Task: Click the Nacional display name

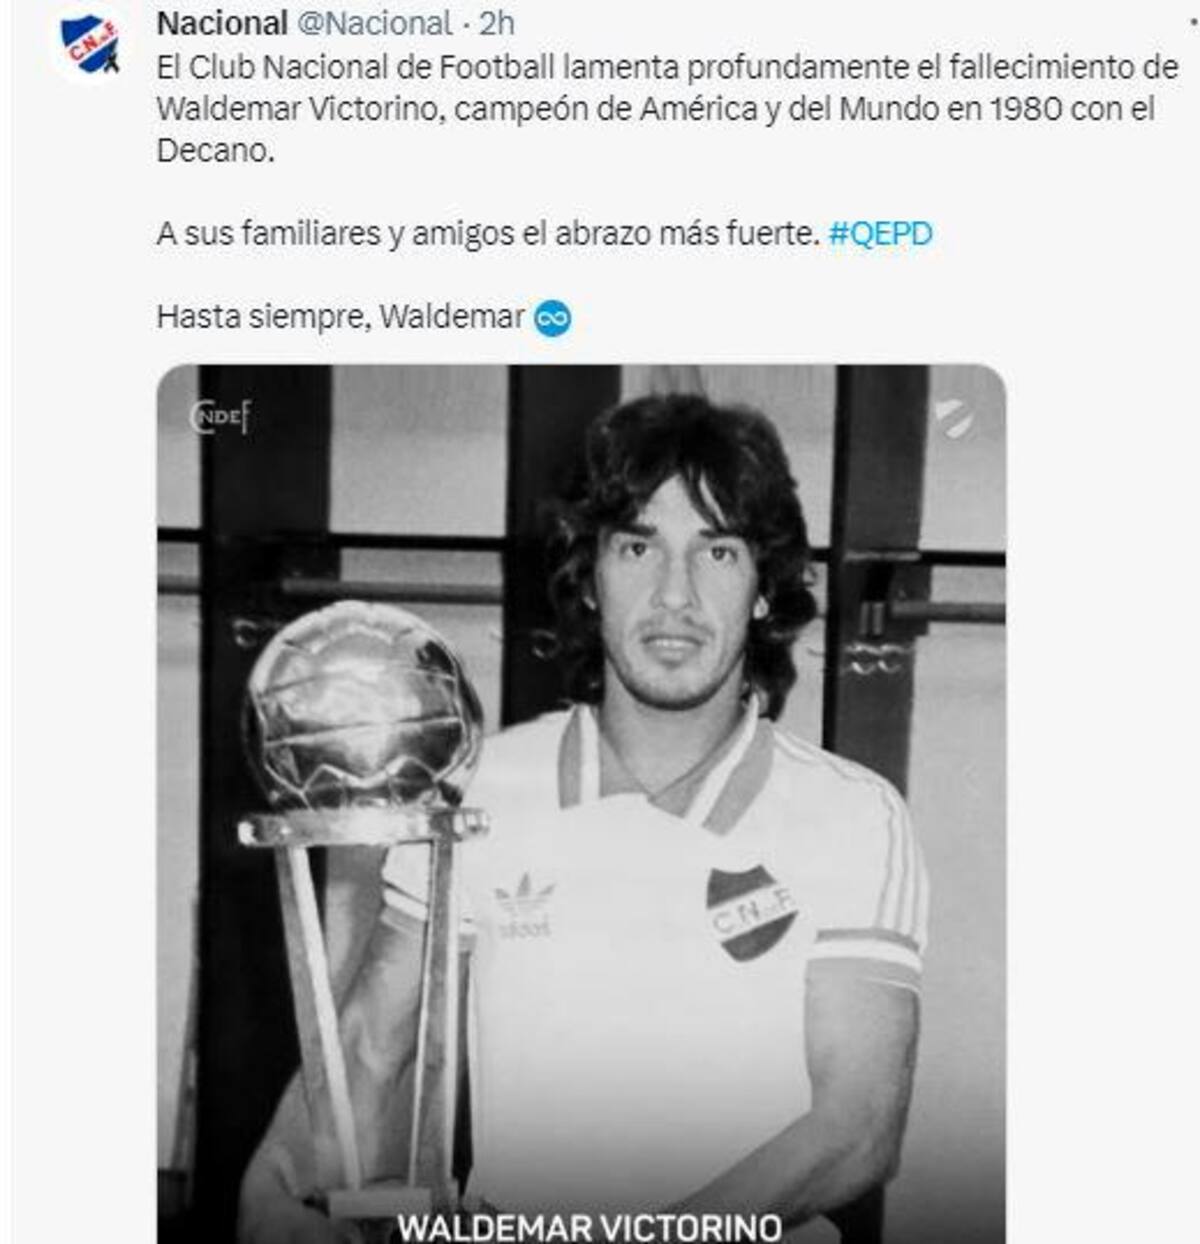Action: pos(222,22)
